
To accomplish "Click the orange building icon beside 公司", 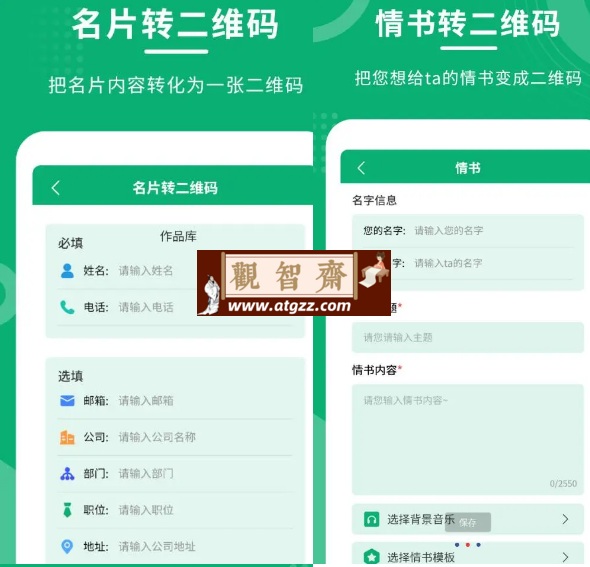I will click(67, 437).
